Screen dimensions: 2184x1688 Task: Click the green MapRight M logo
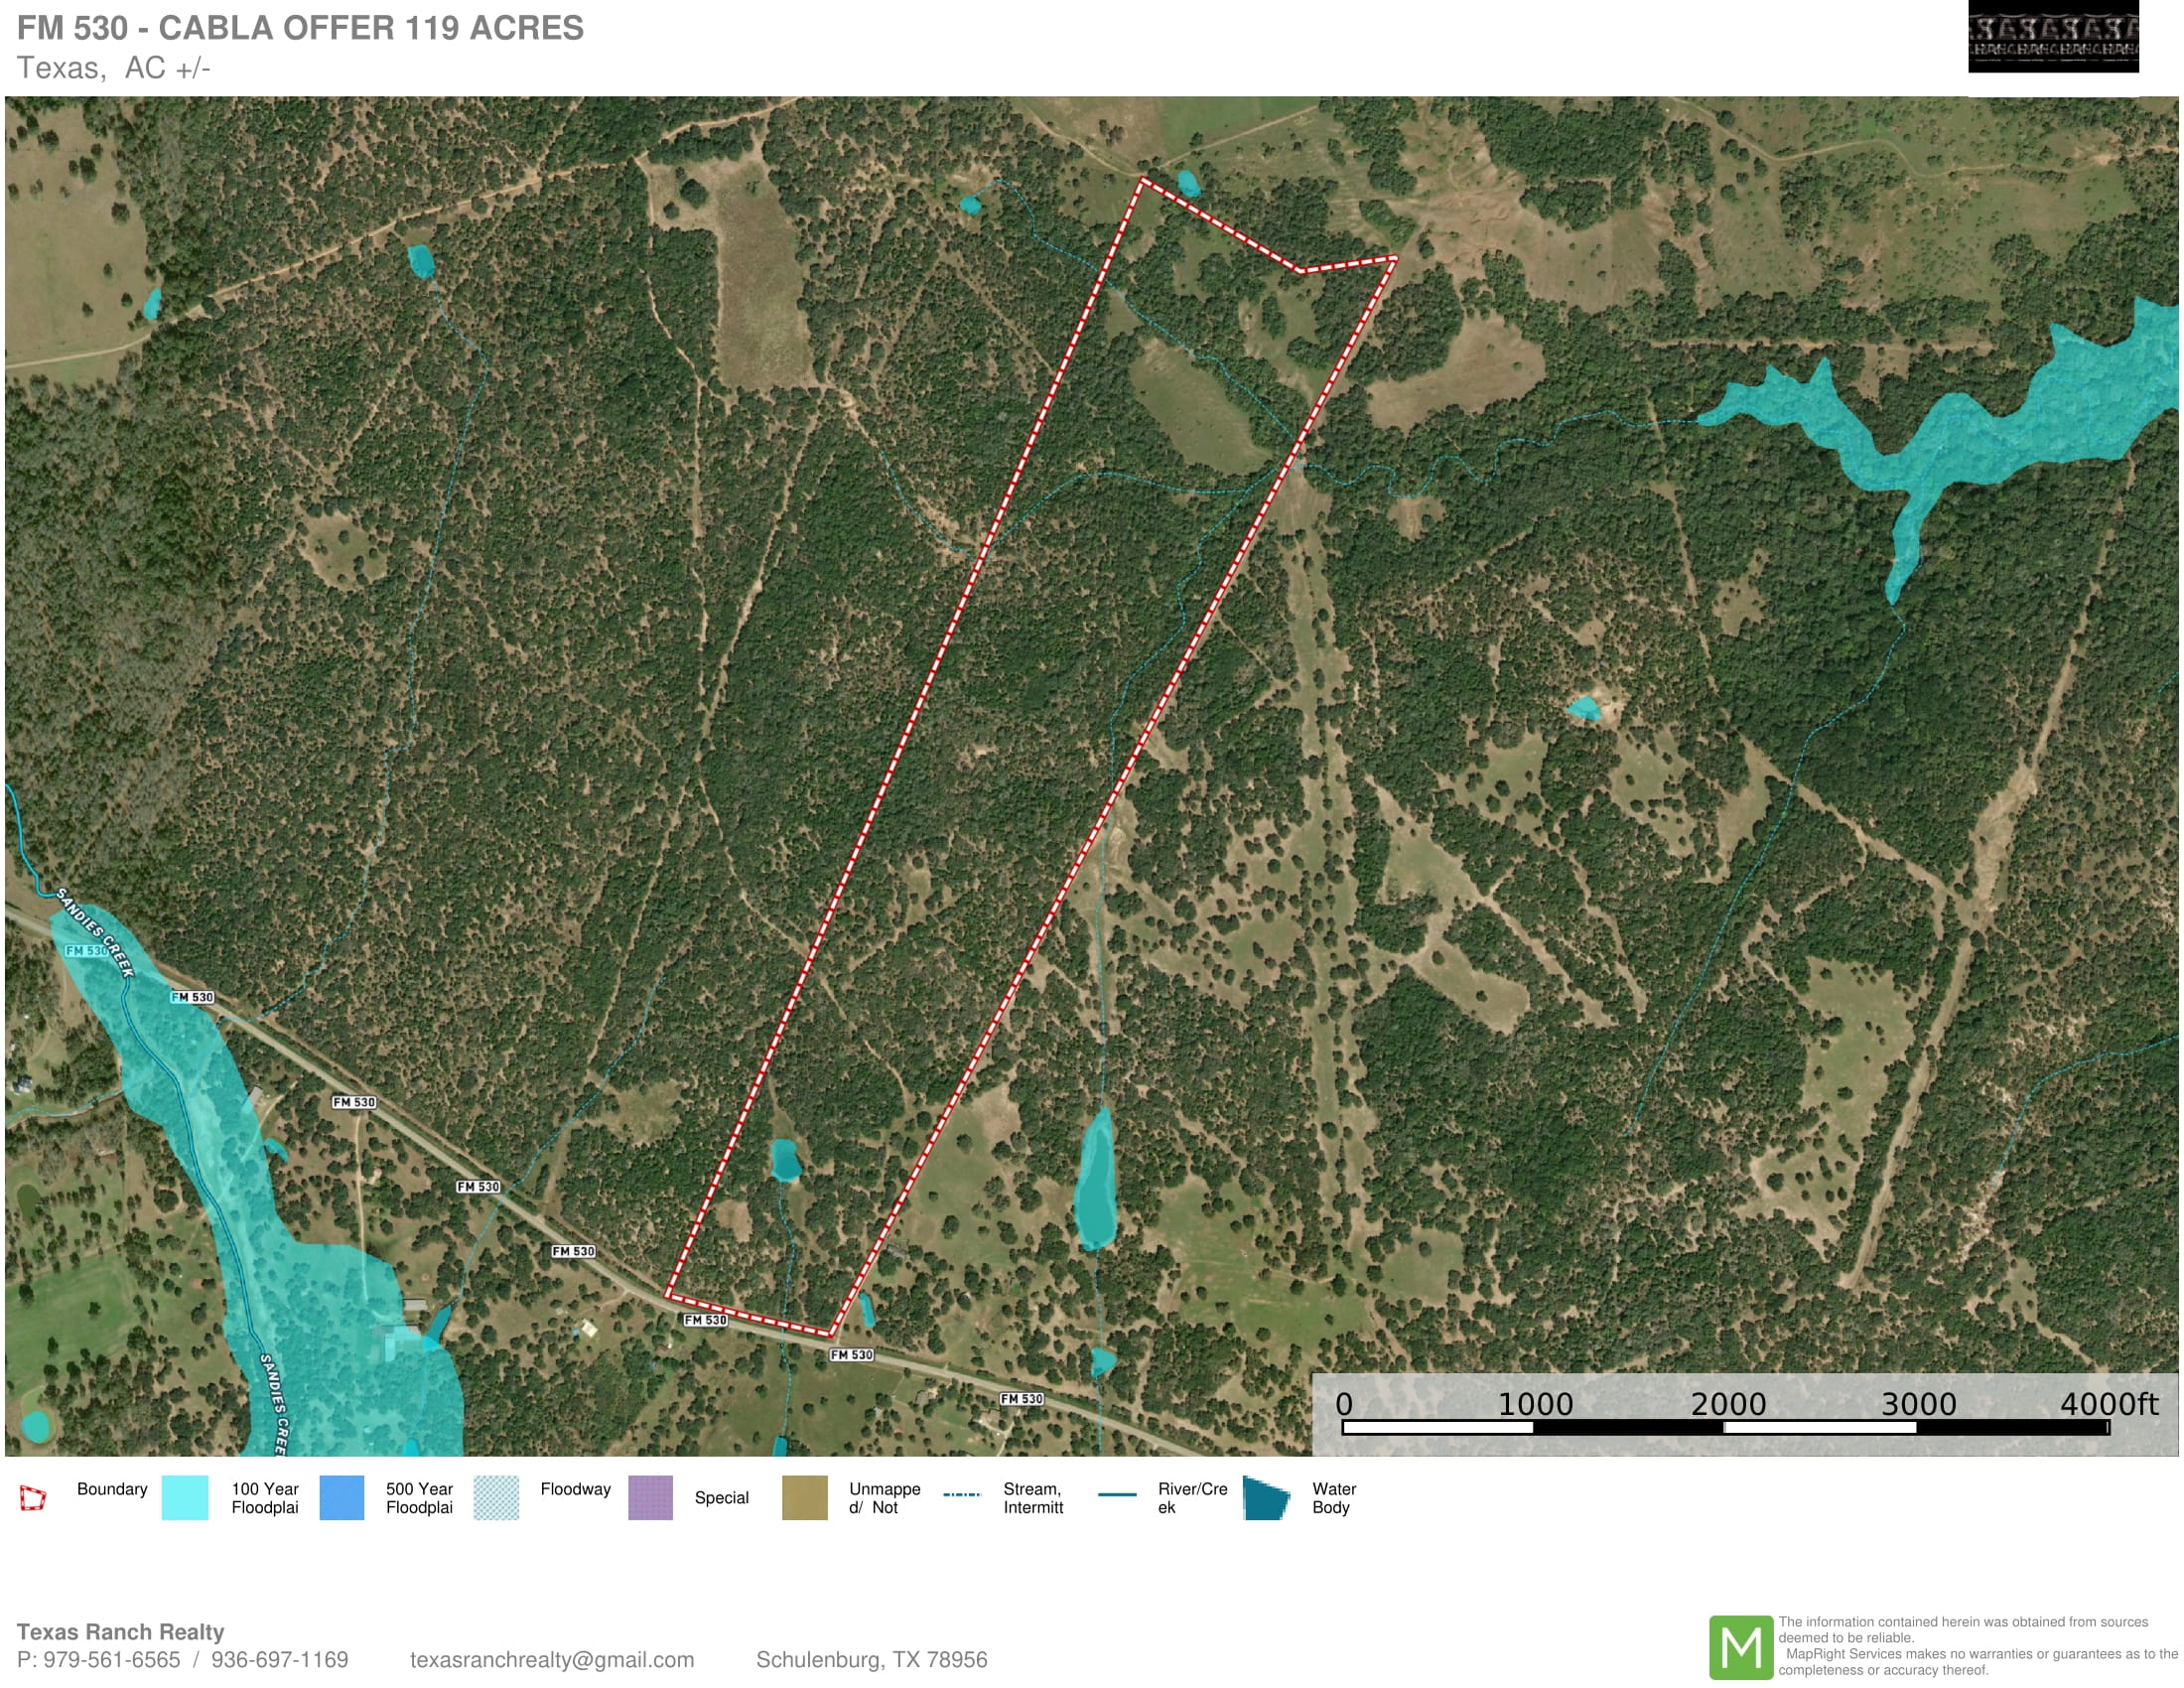click(1740, 1647)
